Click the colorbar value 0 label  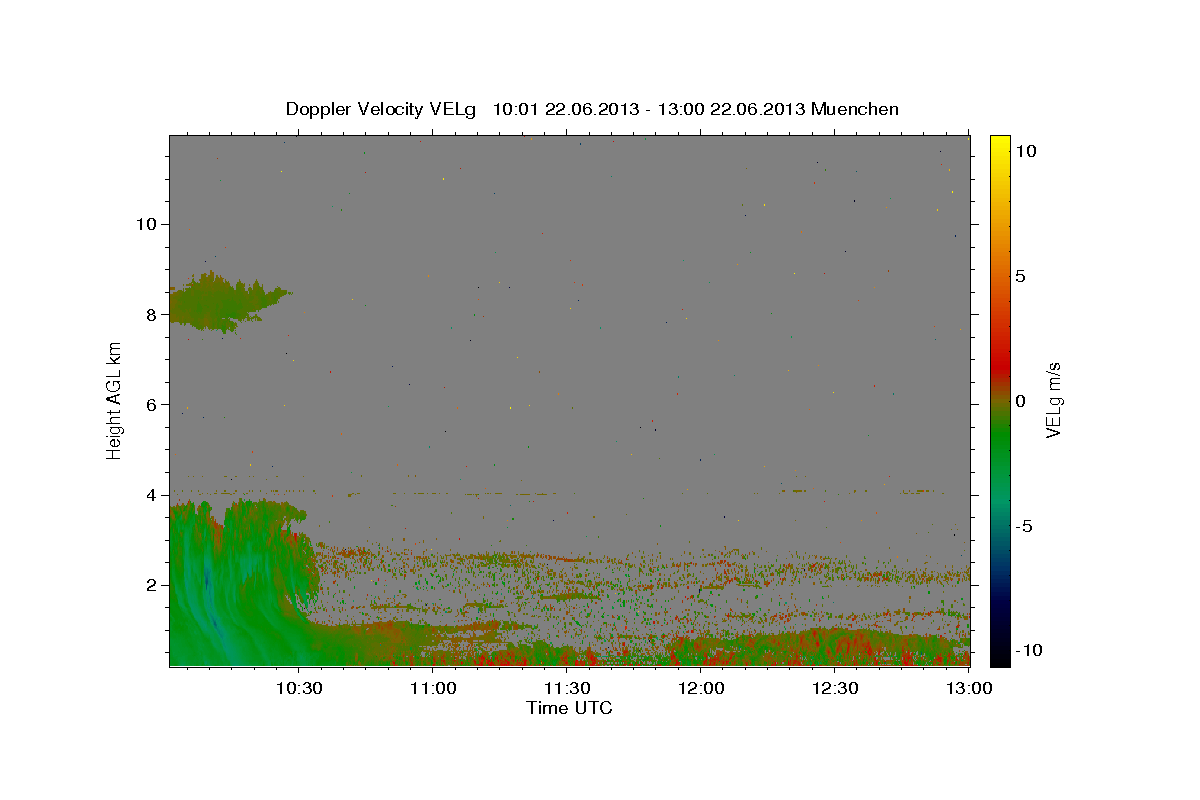point(1021,401)
